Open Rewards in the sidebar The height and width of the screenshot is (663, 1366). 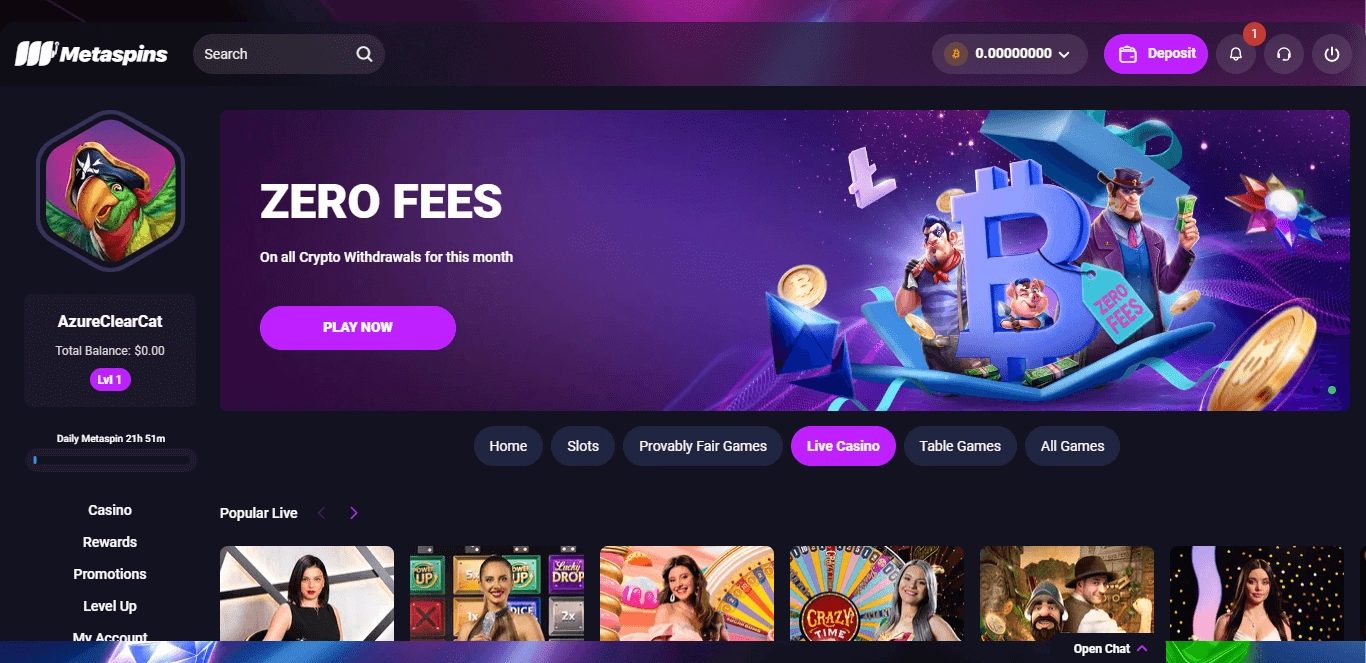(110, 542)
